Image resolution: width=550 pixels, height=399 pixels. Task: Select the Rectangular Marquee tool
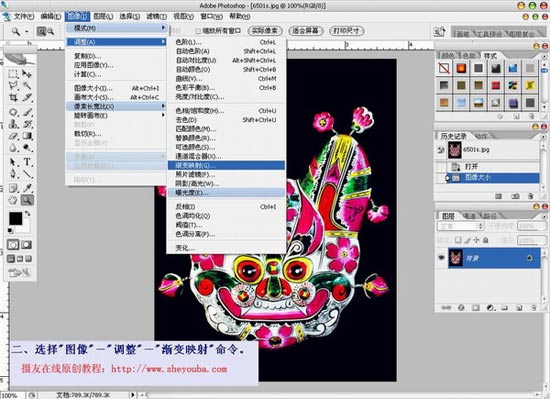(x=13, y=74)
